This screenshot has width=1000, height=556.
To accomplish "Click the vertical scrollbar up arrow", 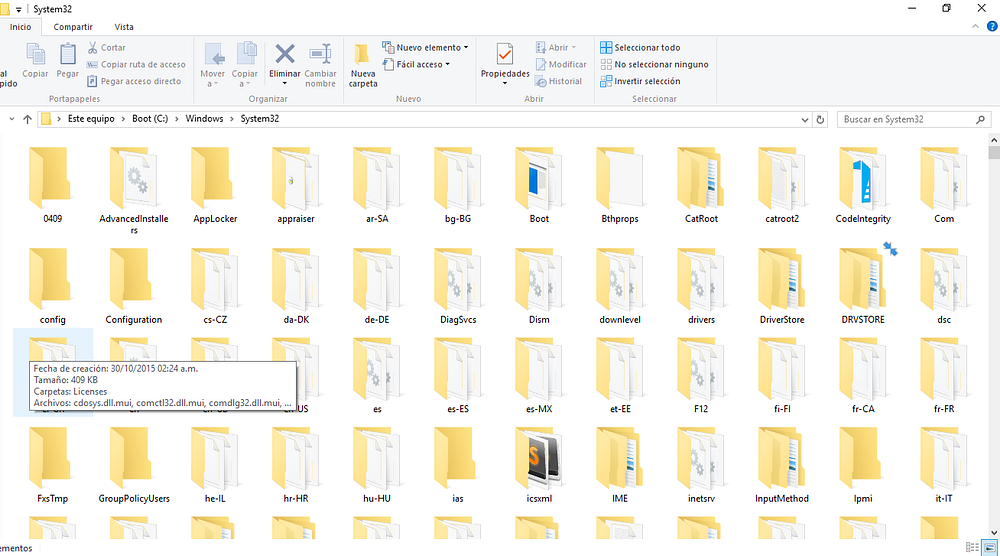I will (994, 140).
